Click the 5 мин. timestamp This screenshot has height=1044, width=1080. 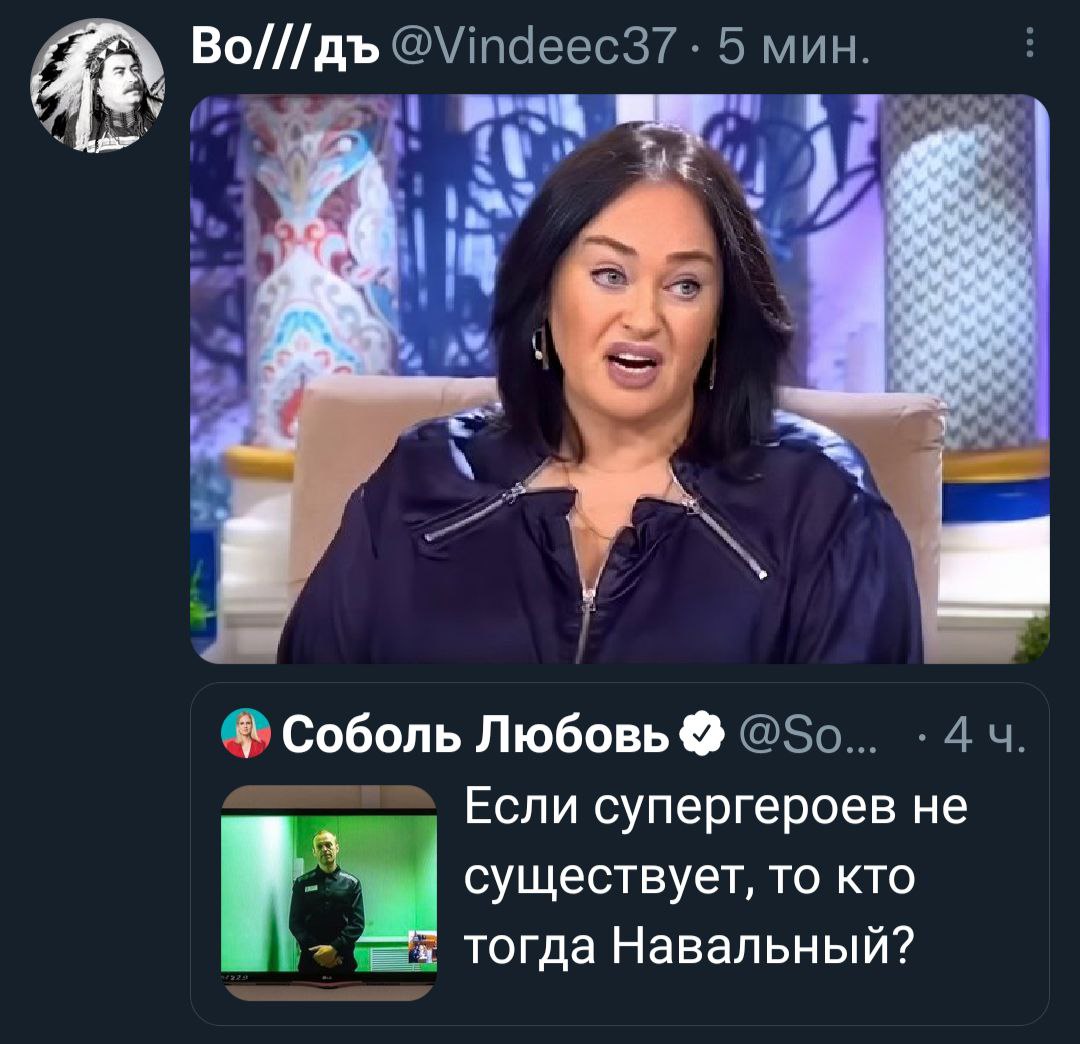coord(794,47)
